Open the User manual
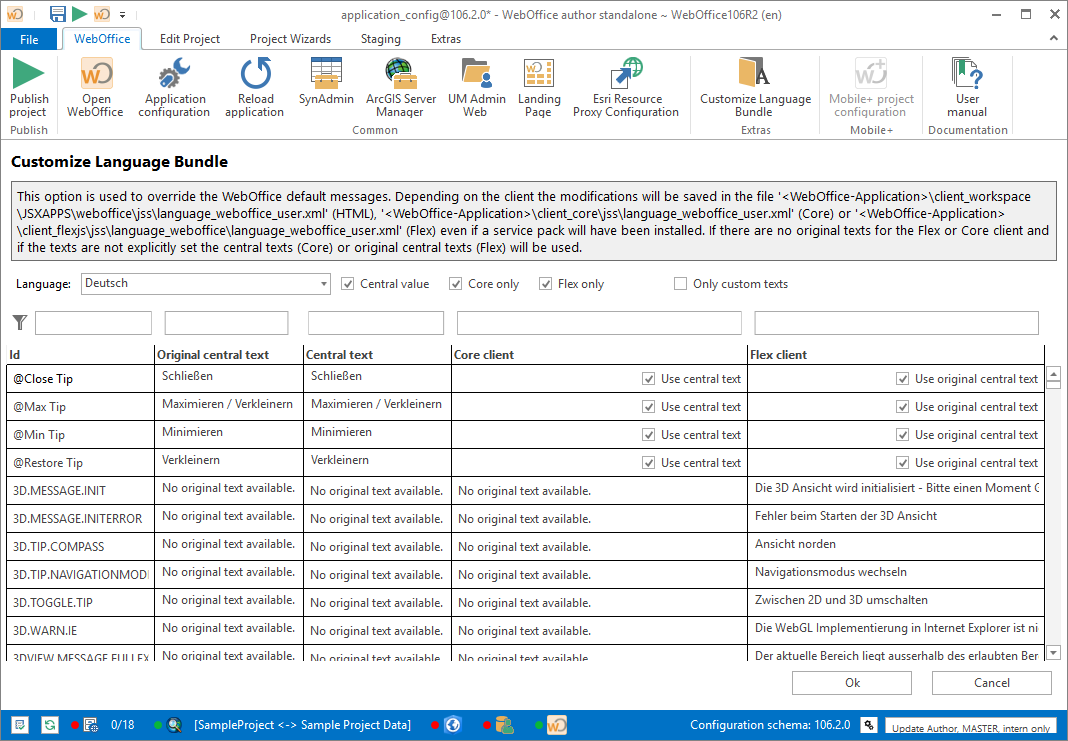 (x=966, y=90)
